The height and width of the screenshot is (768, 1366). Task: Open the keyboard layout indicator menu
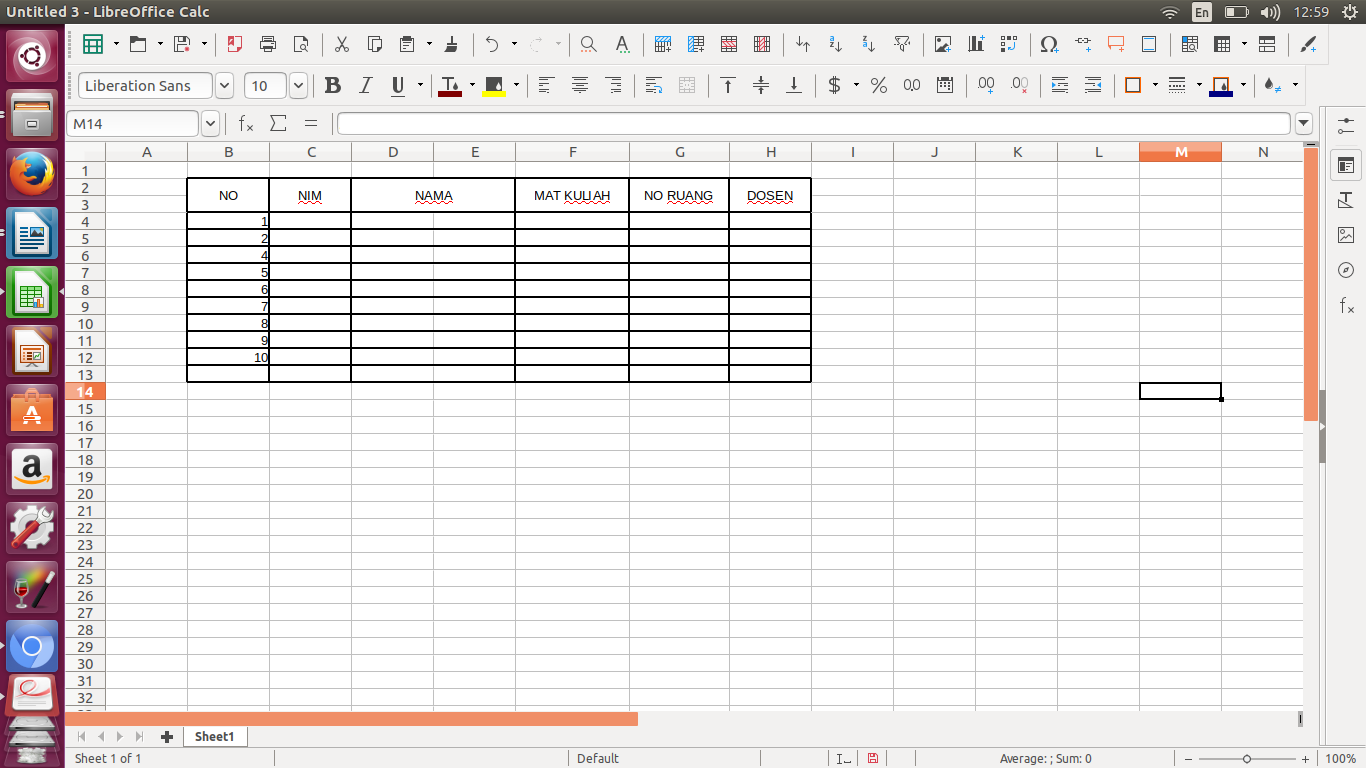[1200, 12]
